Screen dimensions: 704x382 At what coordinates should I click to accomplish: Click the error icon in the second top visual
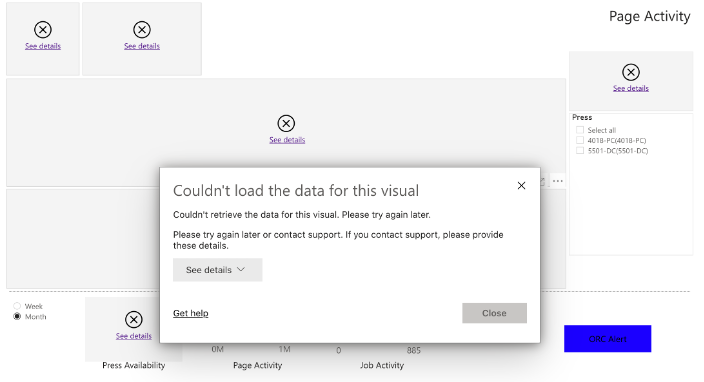[142, 30]
